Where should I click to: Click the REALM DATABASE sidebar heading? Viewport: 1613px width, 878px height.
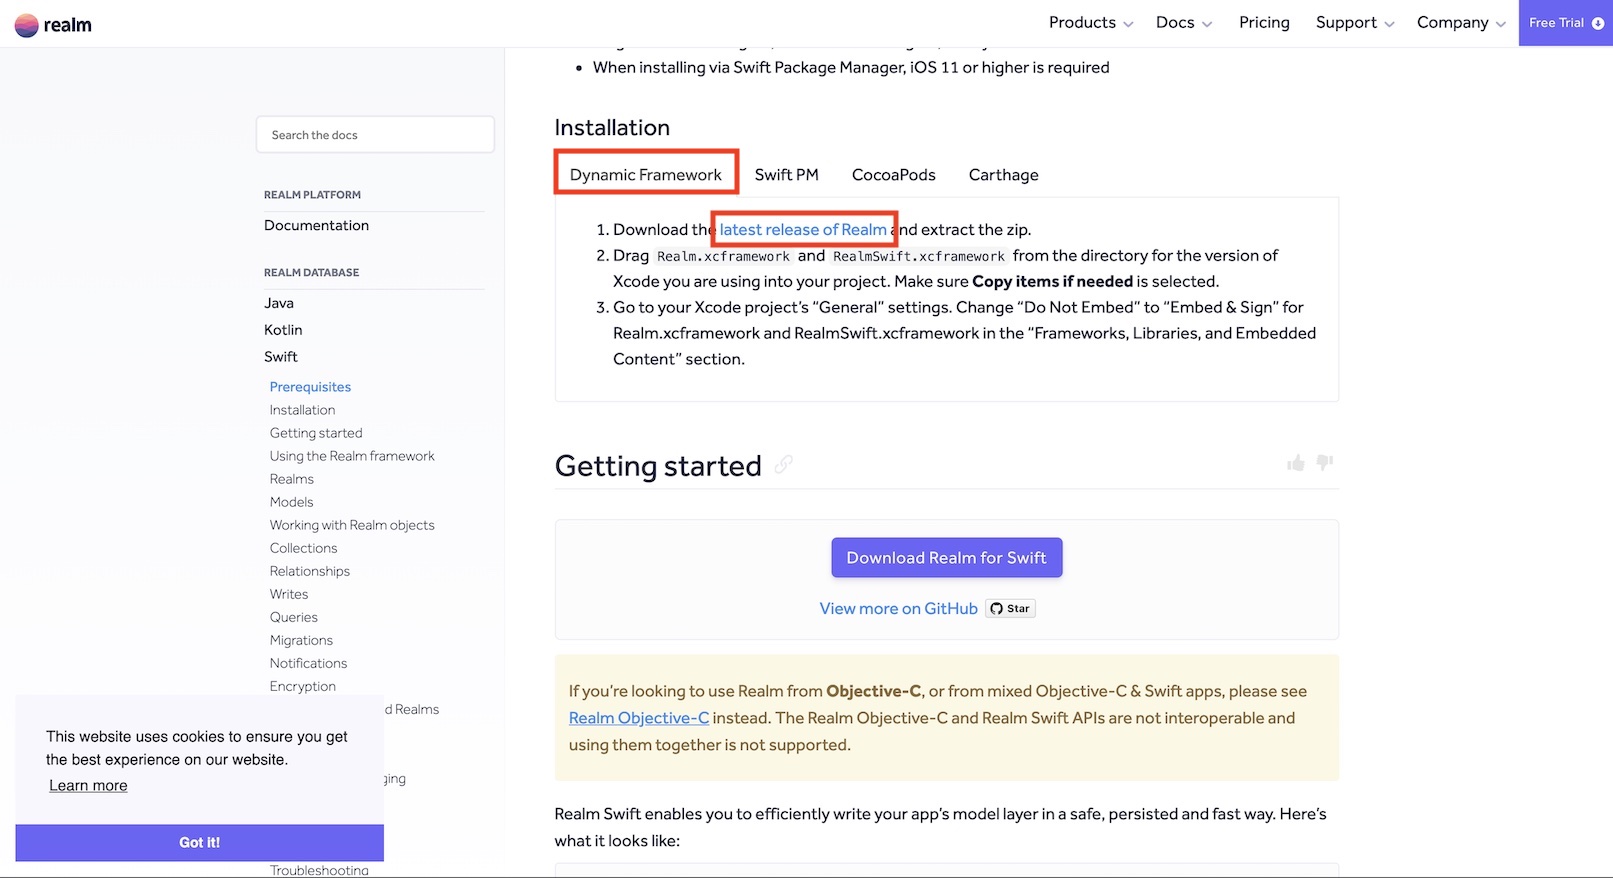point(312,272)
